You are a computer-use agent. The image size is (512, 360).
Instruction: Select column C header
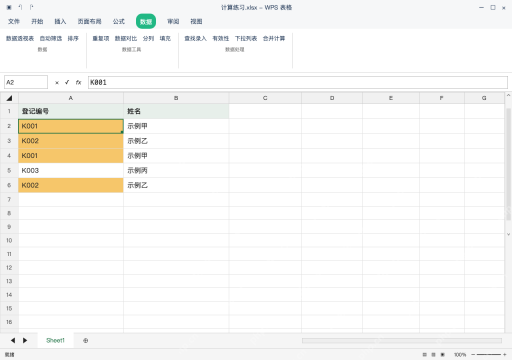(265, 98)
